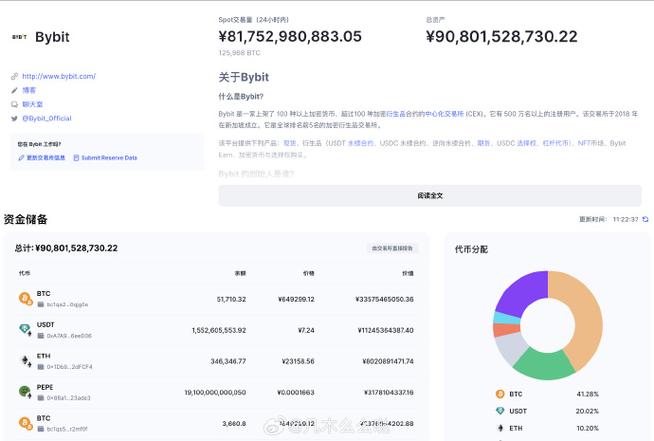Viewport: 654px width, 441px height.
Task: Click the BTC legend icon showing 41.28%
Action: coord(500,394)
